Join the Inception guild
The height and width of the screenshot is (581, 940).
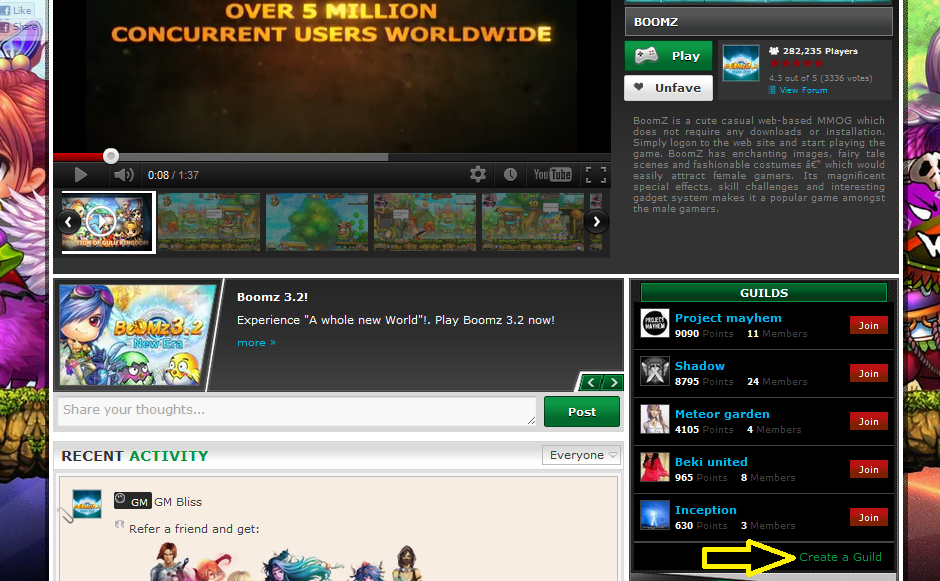click(x=868, y=517)
